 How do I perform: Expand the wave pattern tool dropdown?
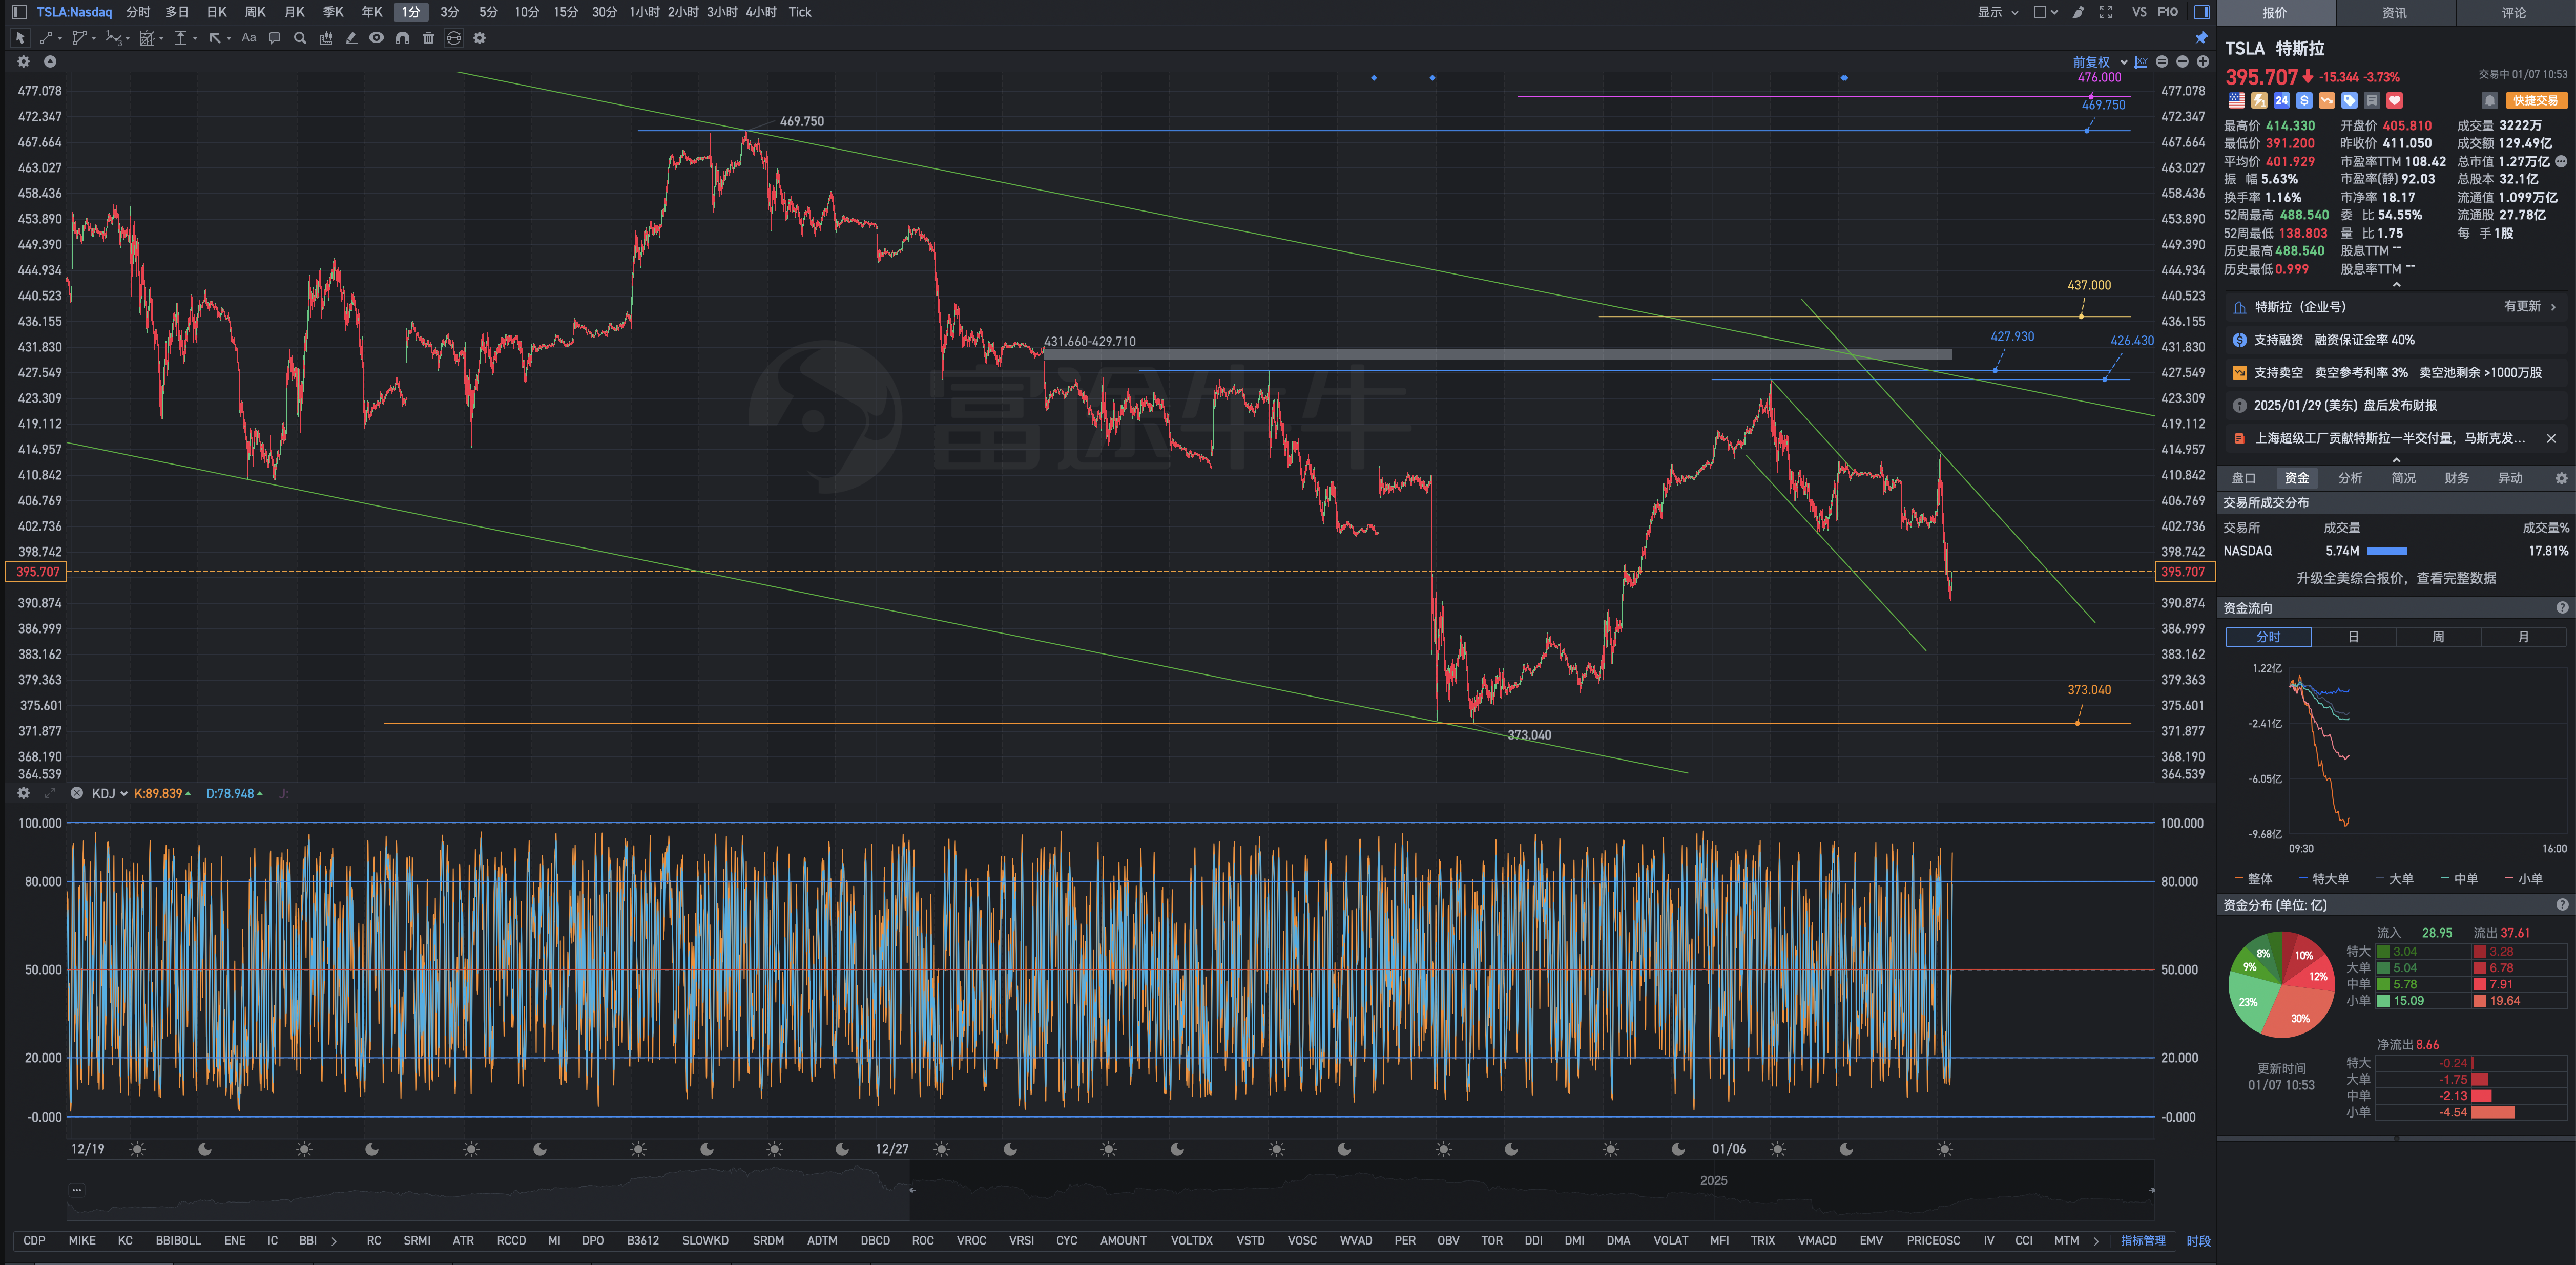pyautogui.click(x=127, y=38)
